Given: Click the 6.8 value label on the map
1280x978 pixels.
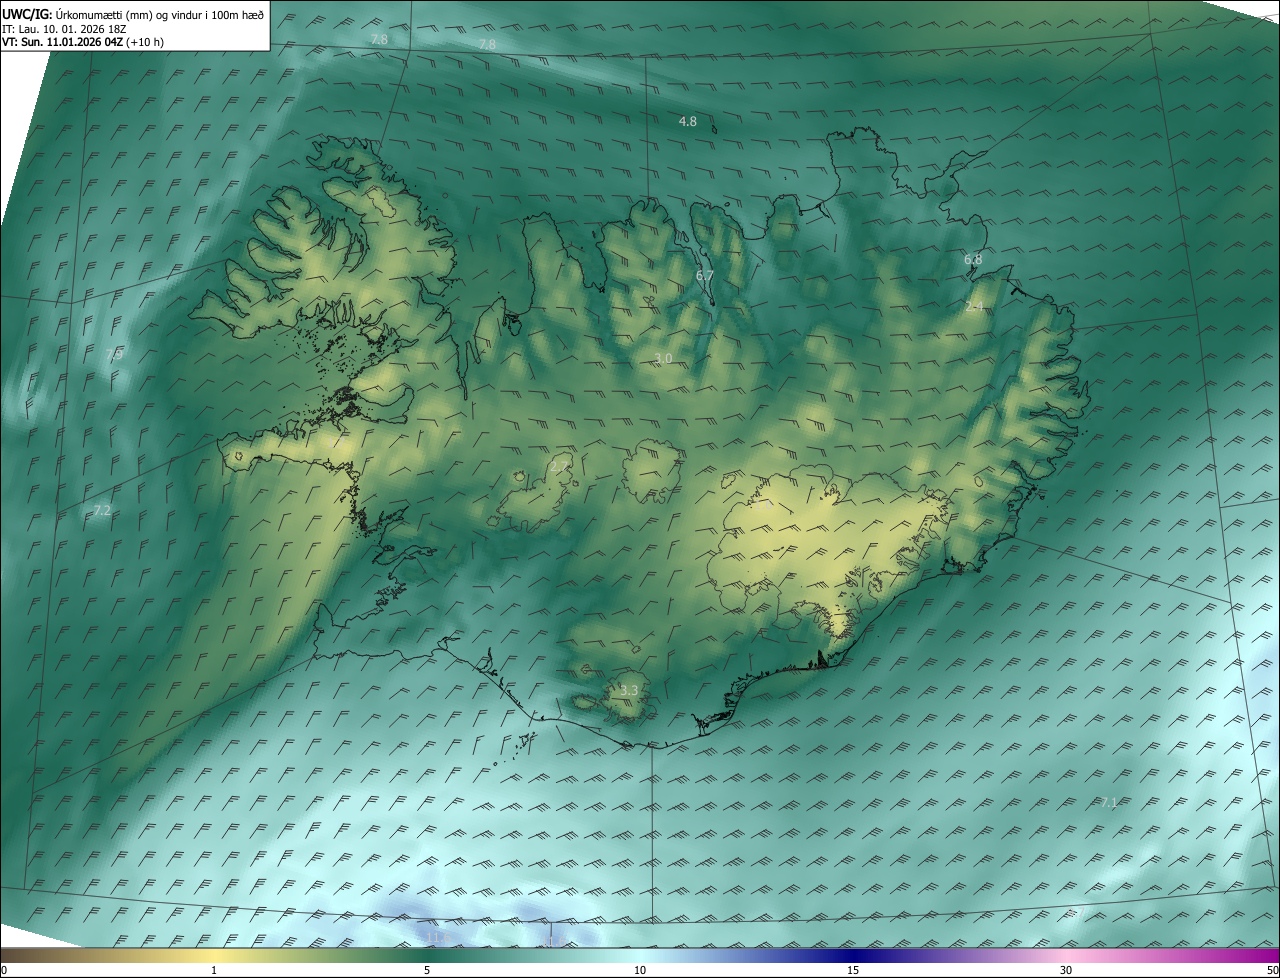Looking at the screenshot, I should click(x=973, y=259).
